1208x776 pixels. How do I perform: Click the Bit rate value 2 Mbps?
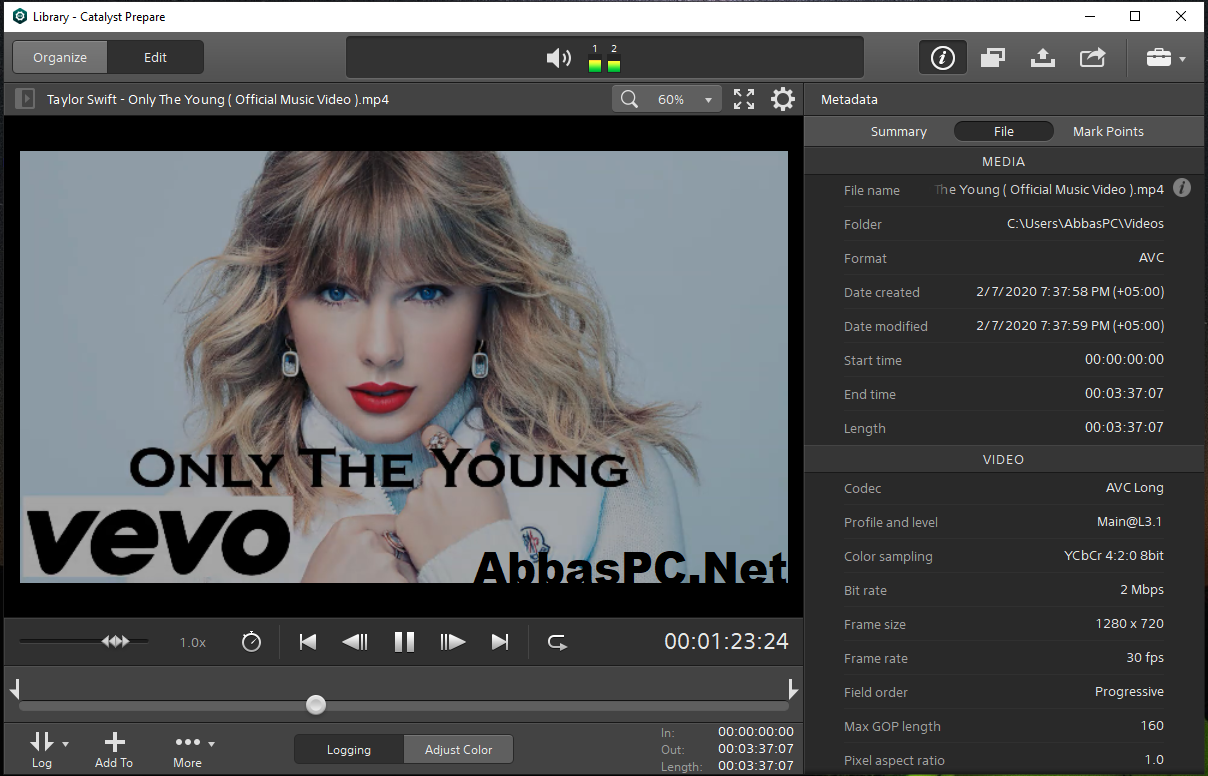[x=1142, y=590]
